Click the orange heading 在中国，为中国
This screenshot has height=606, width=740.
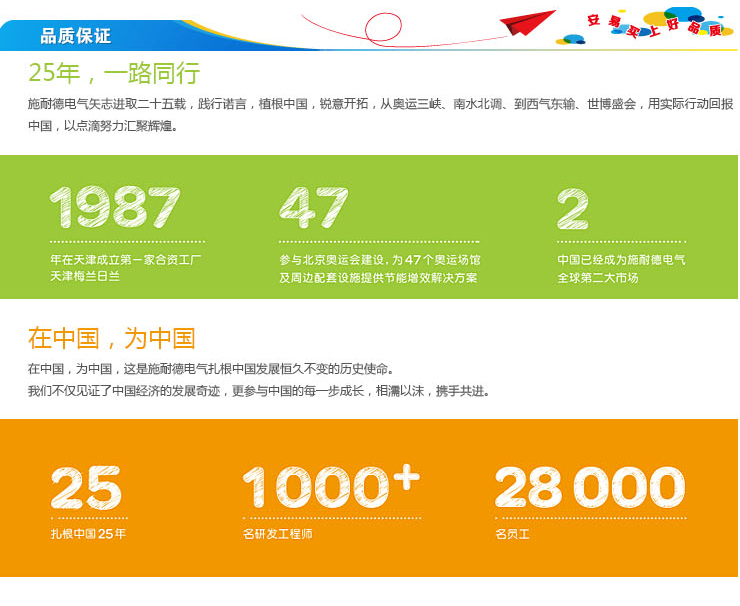click(111, 338)
